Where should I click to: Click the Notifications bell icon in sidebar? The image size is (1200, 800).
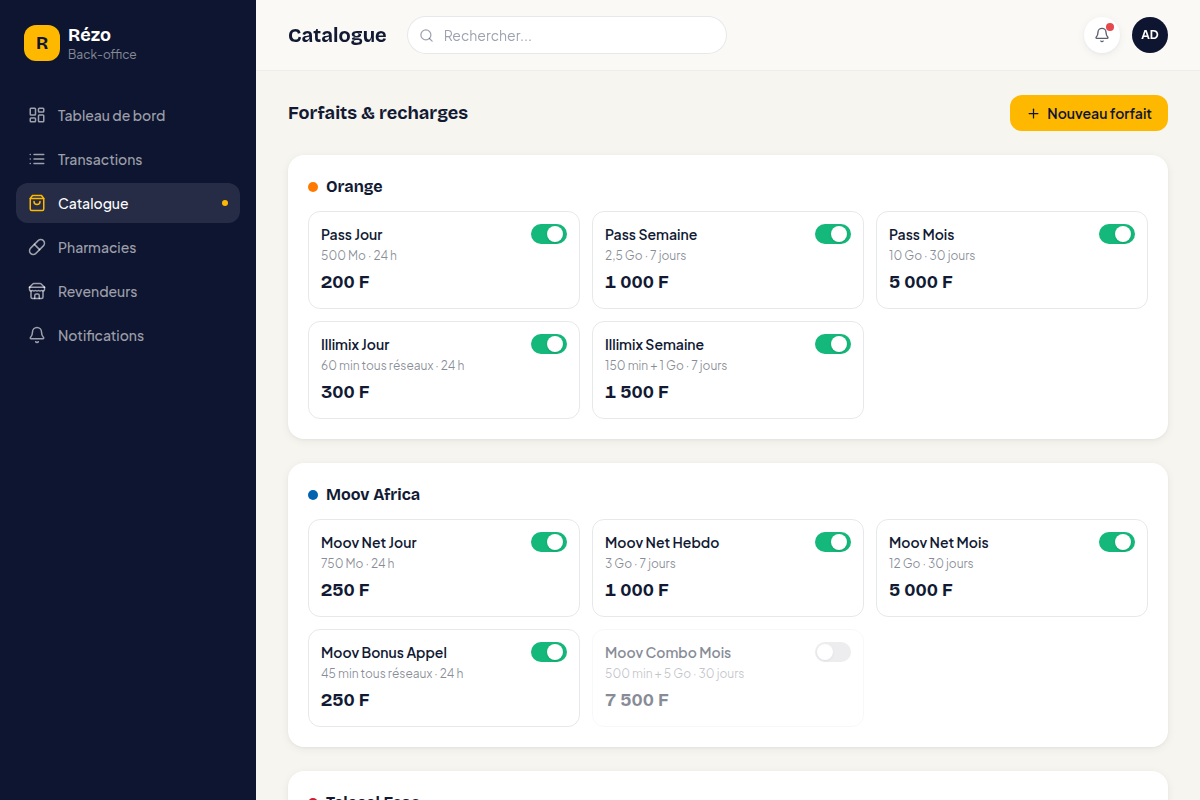point(37,335)
